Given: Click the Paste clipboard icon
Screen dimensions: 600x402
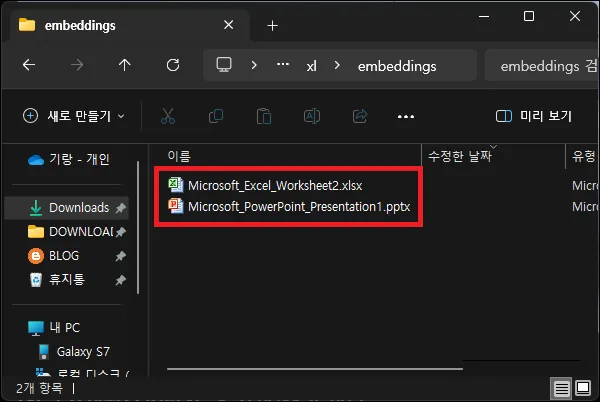Looking at the screenshot, I should coord(264,116).
